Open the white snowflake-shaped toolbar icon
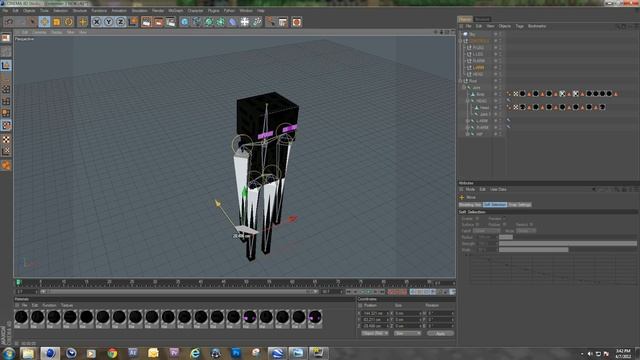Viewport: 640px width, 360px height. point(244,22)
